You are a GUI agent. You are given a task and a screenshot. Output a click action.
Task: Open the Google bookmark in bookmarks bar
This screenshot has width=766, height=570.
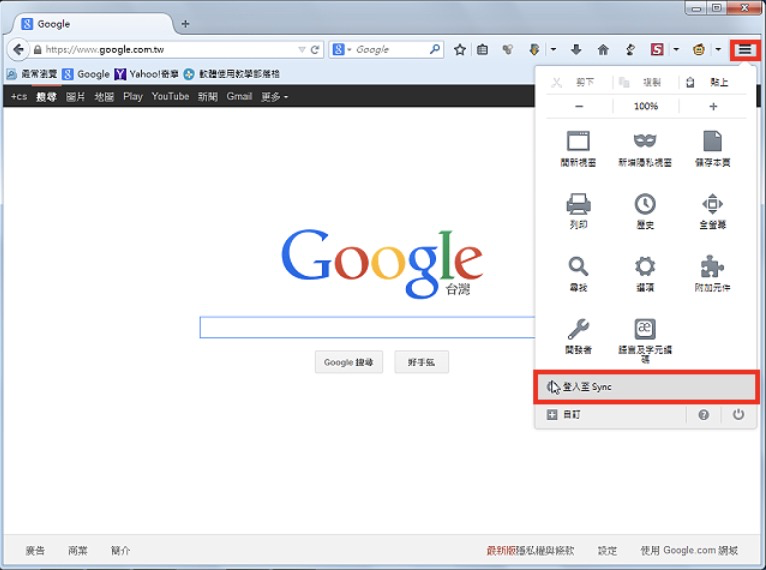tap(86, 74)
